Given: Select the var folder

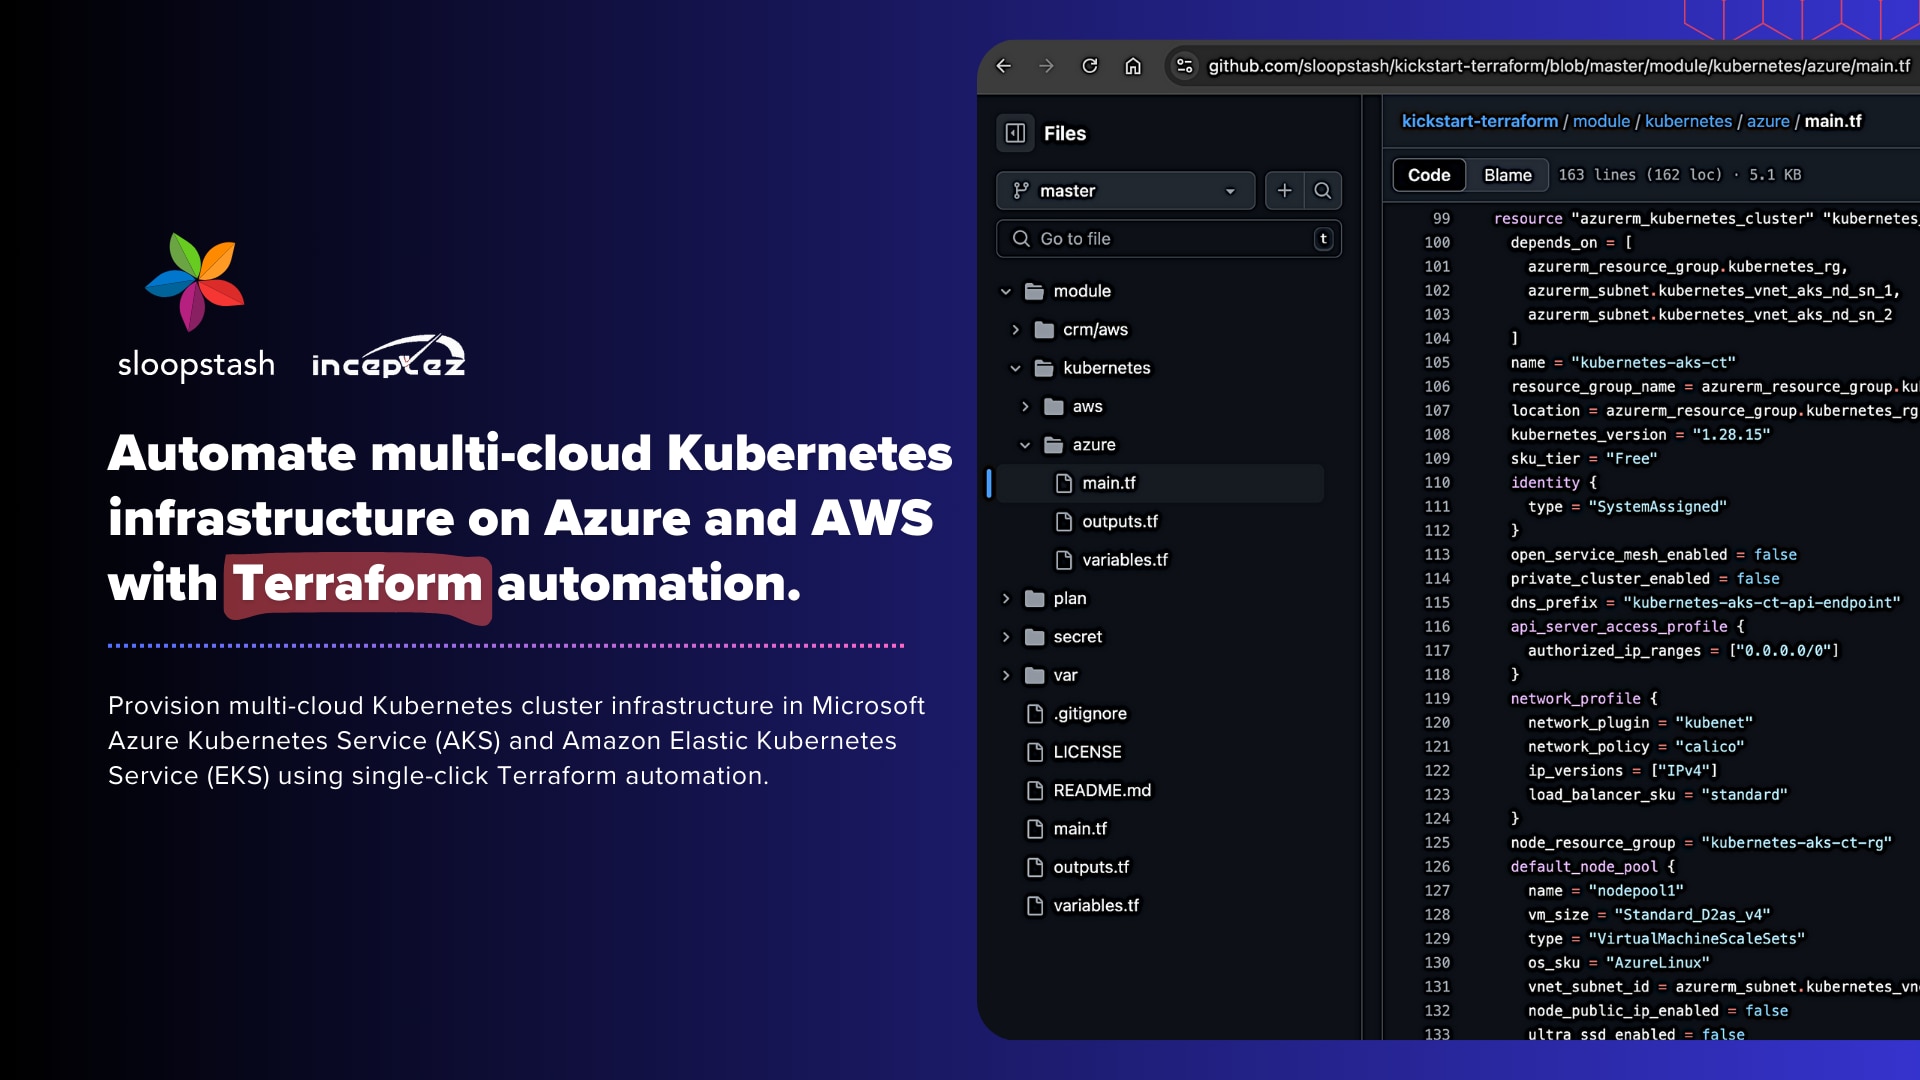Looking at the screenshot, I should click(x=1065, y=676).
